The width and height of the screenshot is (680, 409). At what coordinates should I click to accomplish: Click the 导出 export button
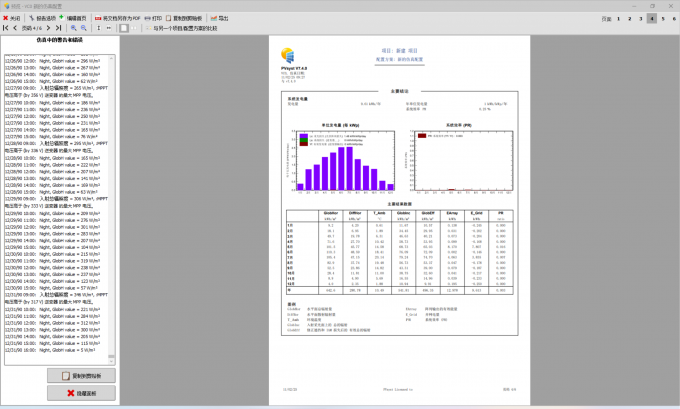[x=219, y=18]
